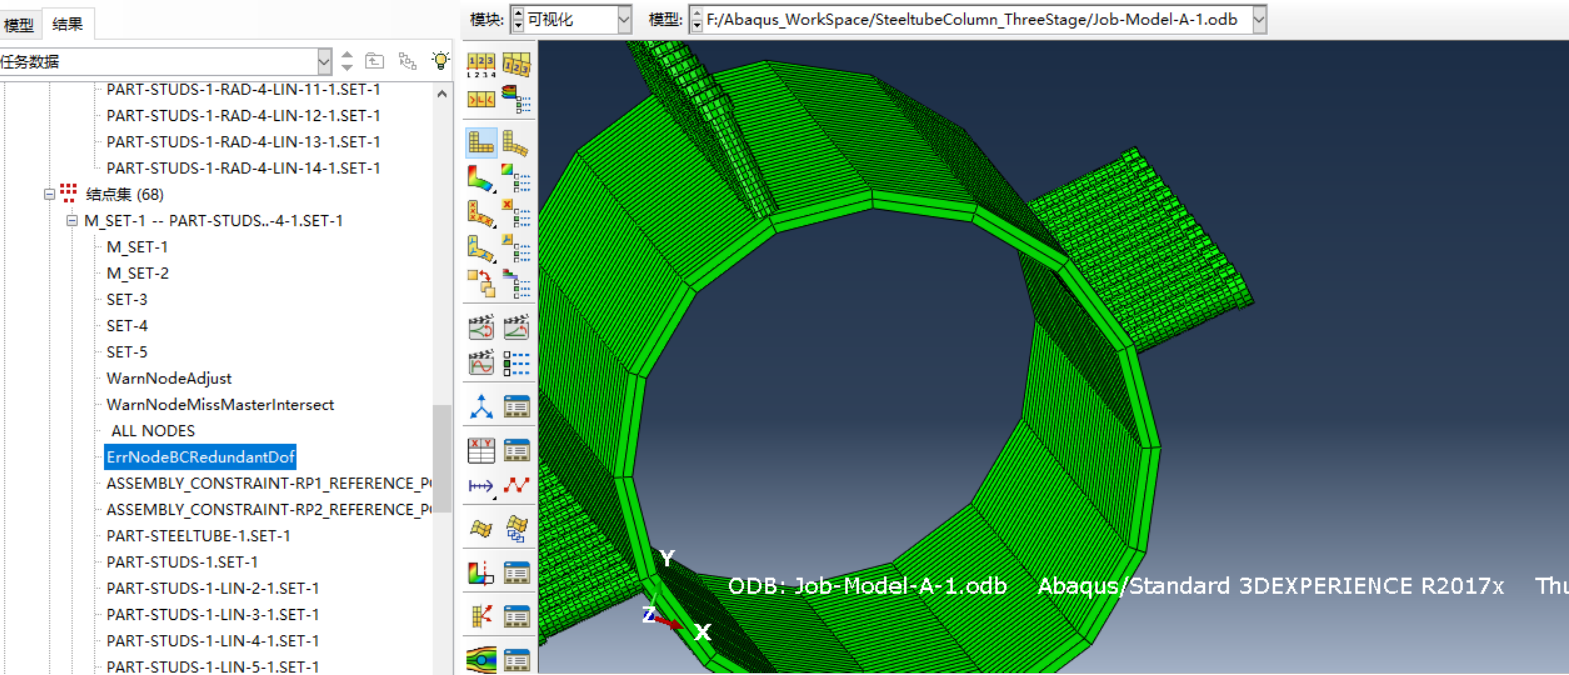Activate View Cut tool icon
Screen dimensions: 1569x675
pos(481,573)
